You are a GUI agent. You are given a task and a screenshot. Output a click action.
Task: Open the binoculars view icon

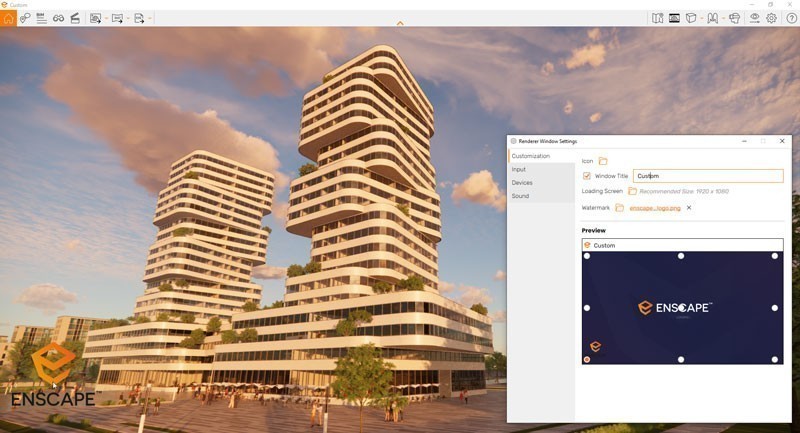[58, 18]
